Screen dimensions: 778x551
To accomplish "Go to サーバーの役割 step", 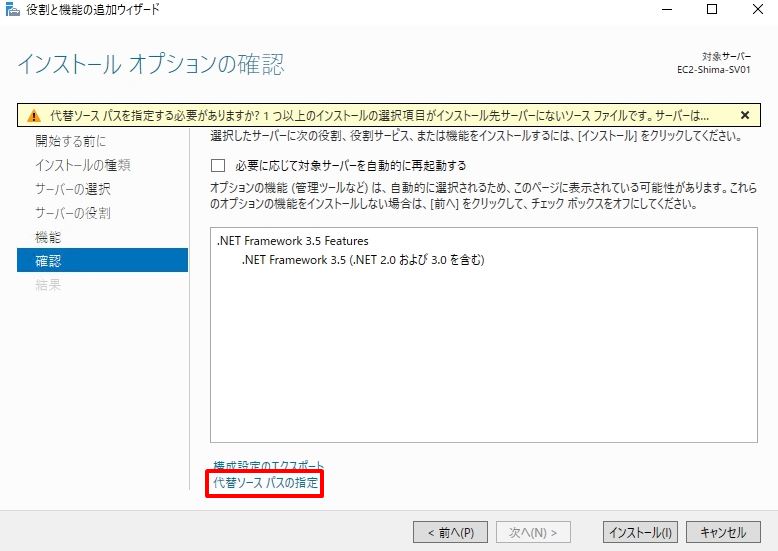I will click(x=72, y=213).
